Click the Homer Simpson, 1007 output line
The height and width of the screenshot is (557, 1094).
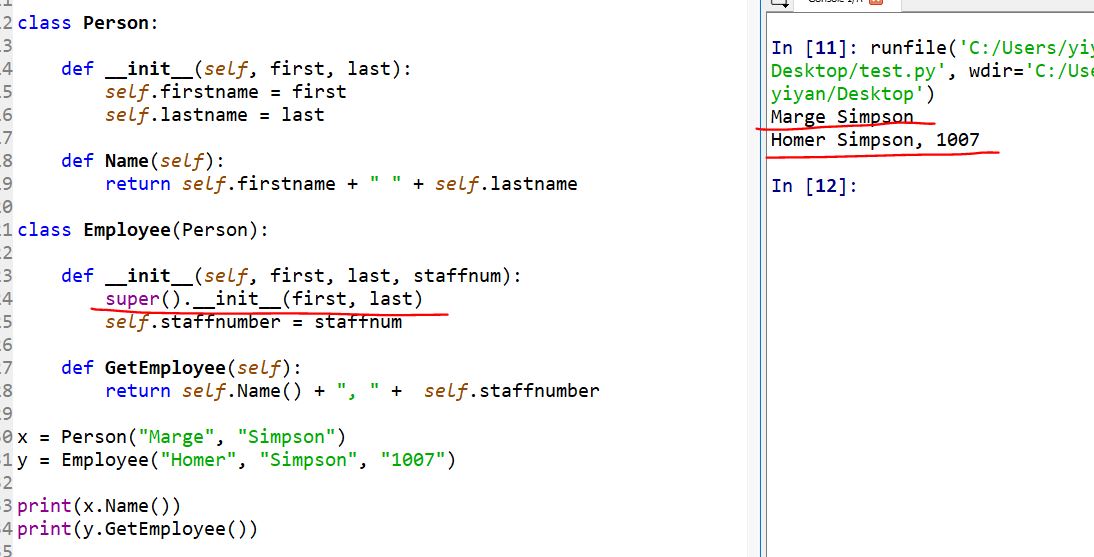[x=875, y=140]
